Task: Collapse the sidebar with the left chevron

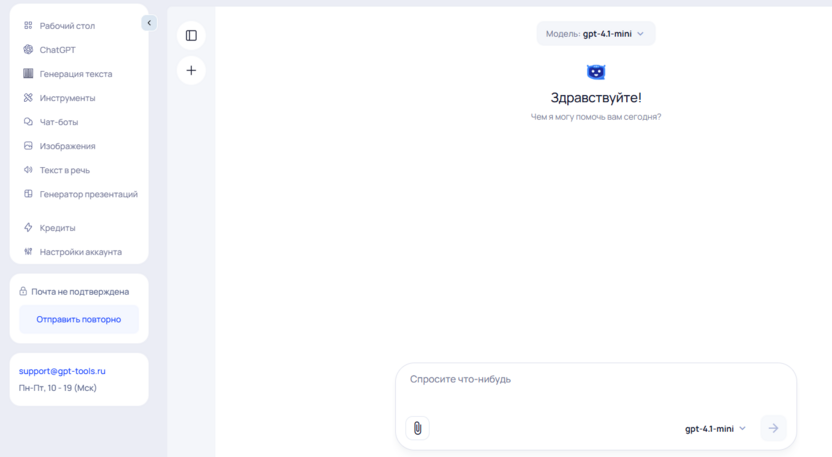Action: (149, 23)
